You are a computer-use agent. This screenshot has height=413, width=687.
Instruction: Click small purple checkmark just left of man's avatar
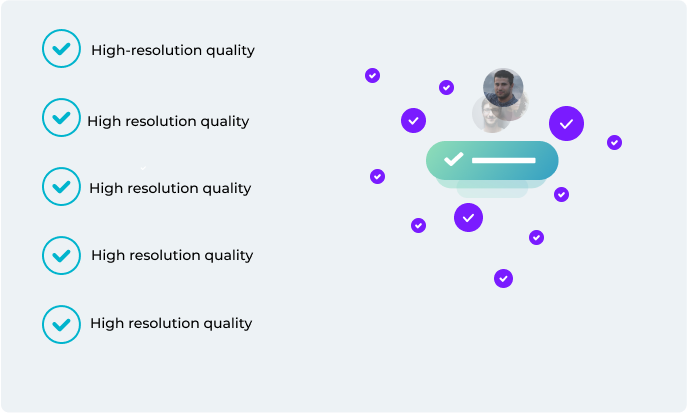point(446,88)
